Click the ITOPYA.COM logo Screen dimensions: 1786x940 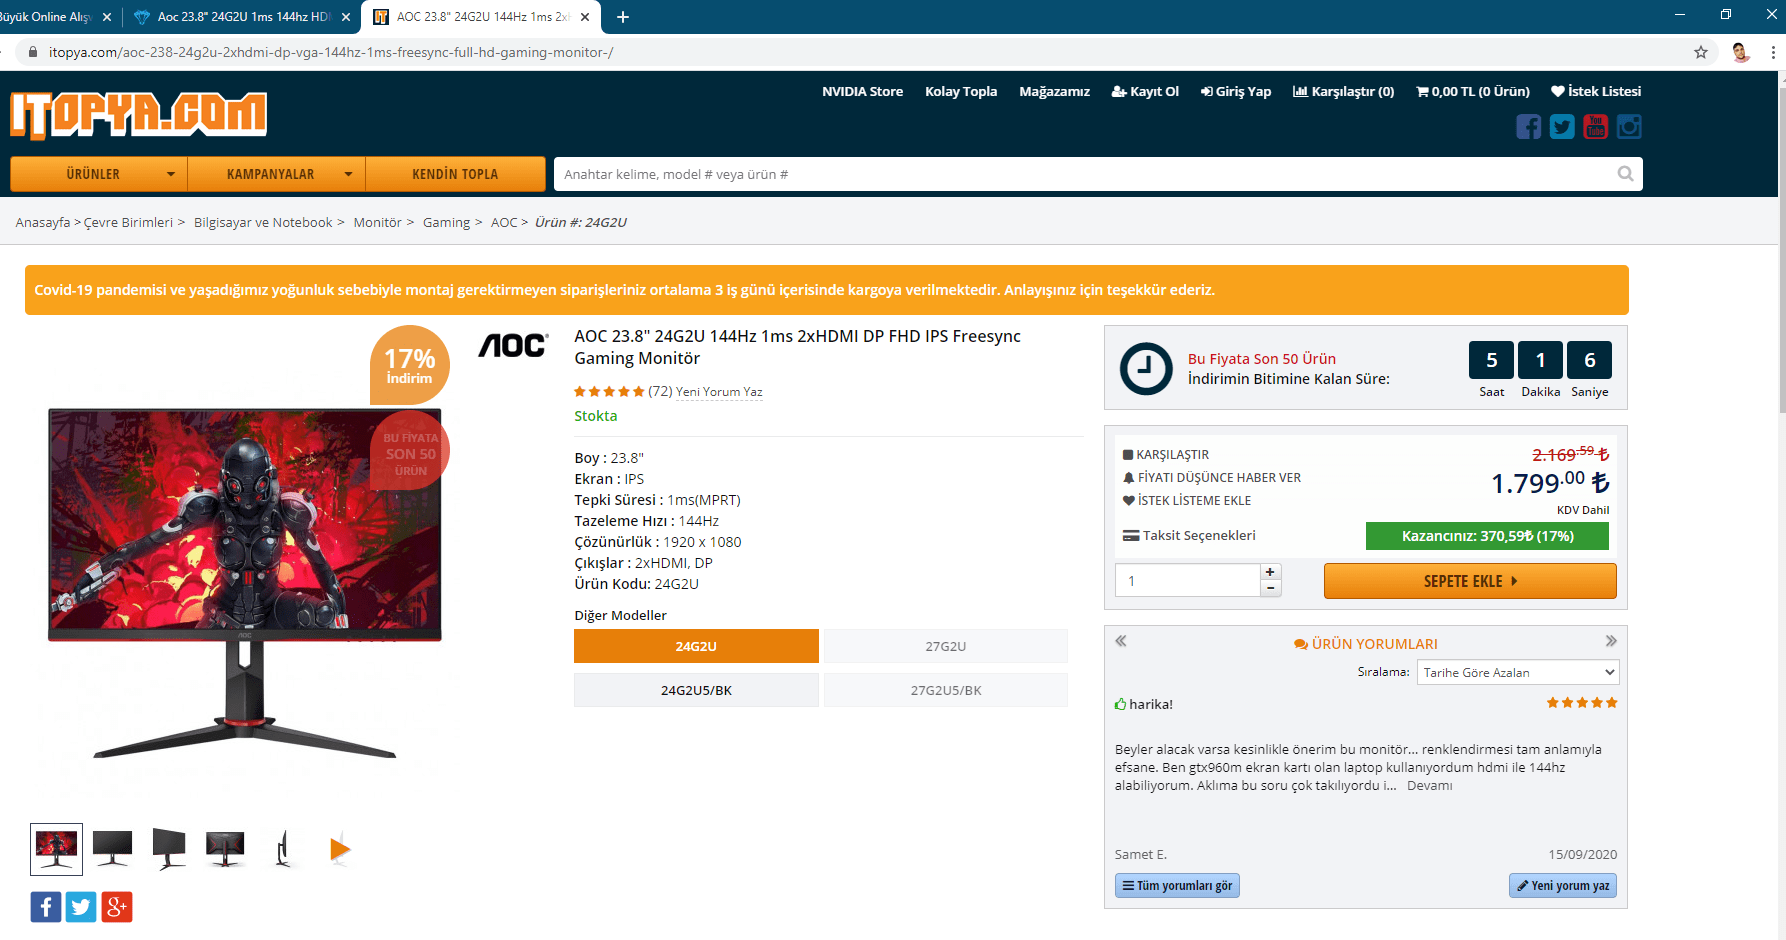139,115
